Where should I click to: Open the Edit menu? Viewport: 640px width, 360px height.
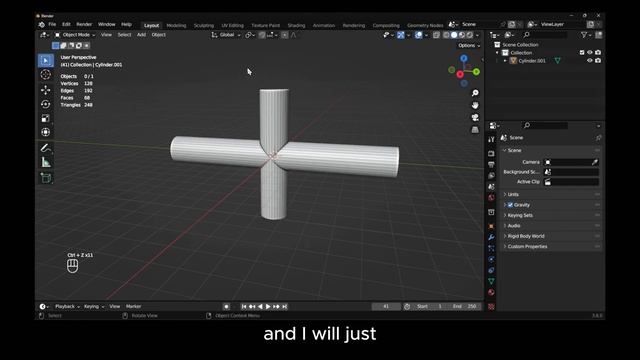(x=66, y=24)
